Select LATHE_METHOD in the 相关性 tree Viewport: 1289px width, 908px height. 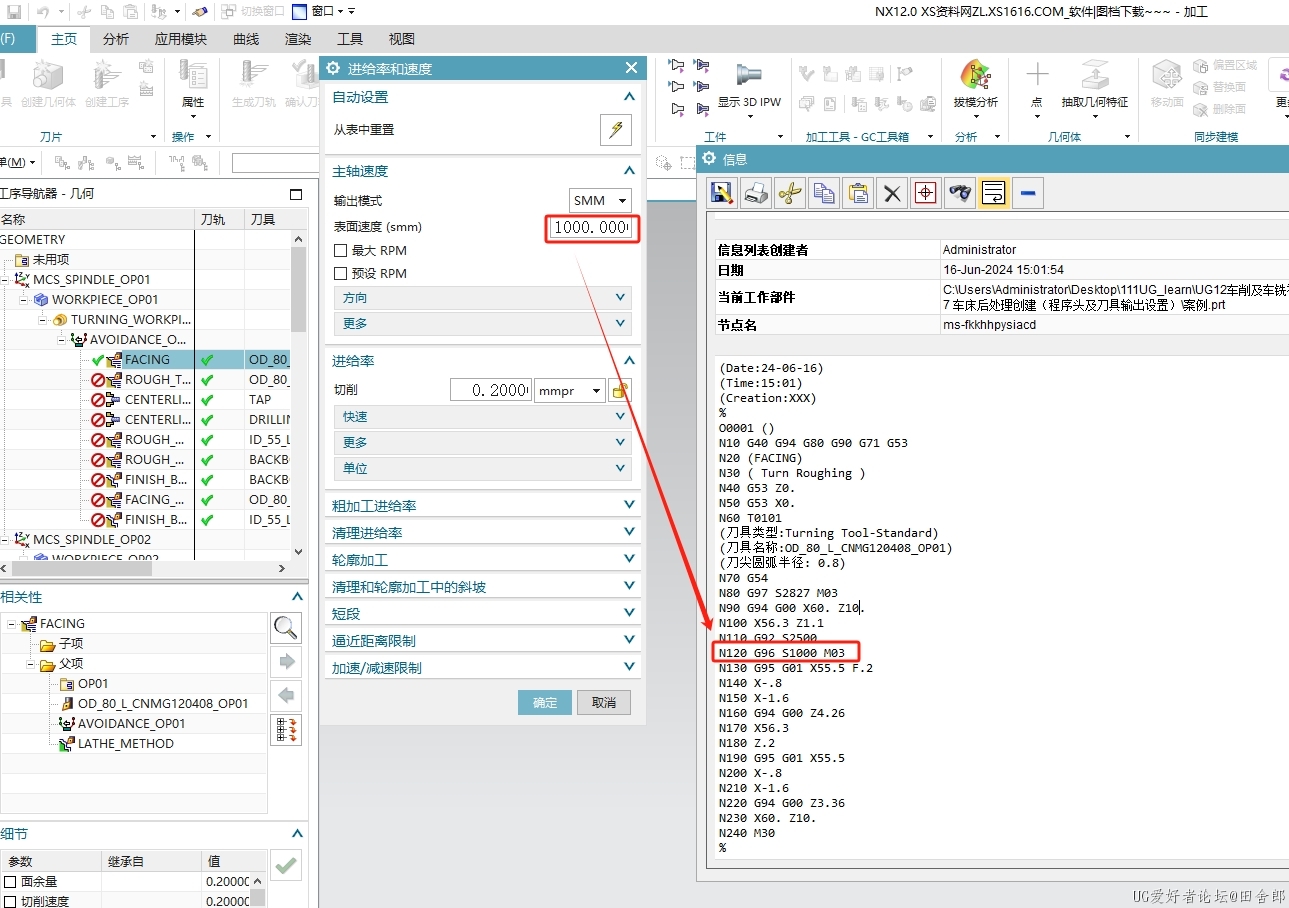tap(126, 744)
